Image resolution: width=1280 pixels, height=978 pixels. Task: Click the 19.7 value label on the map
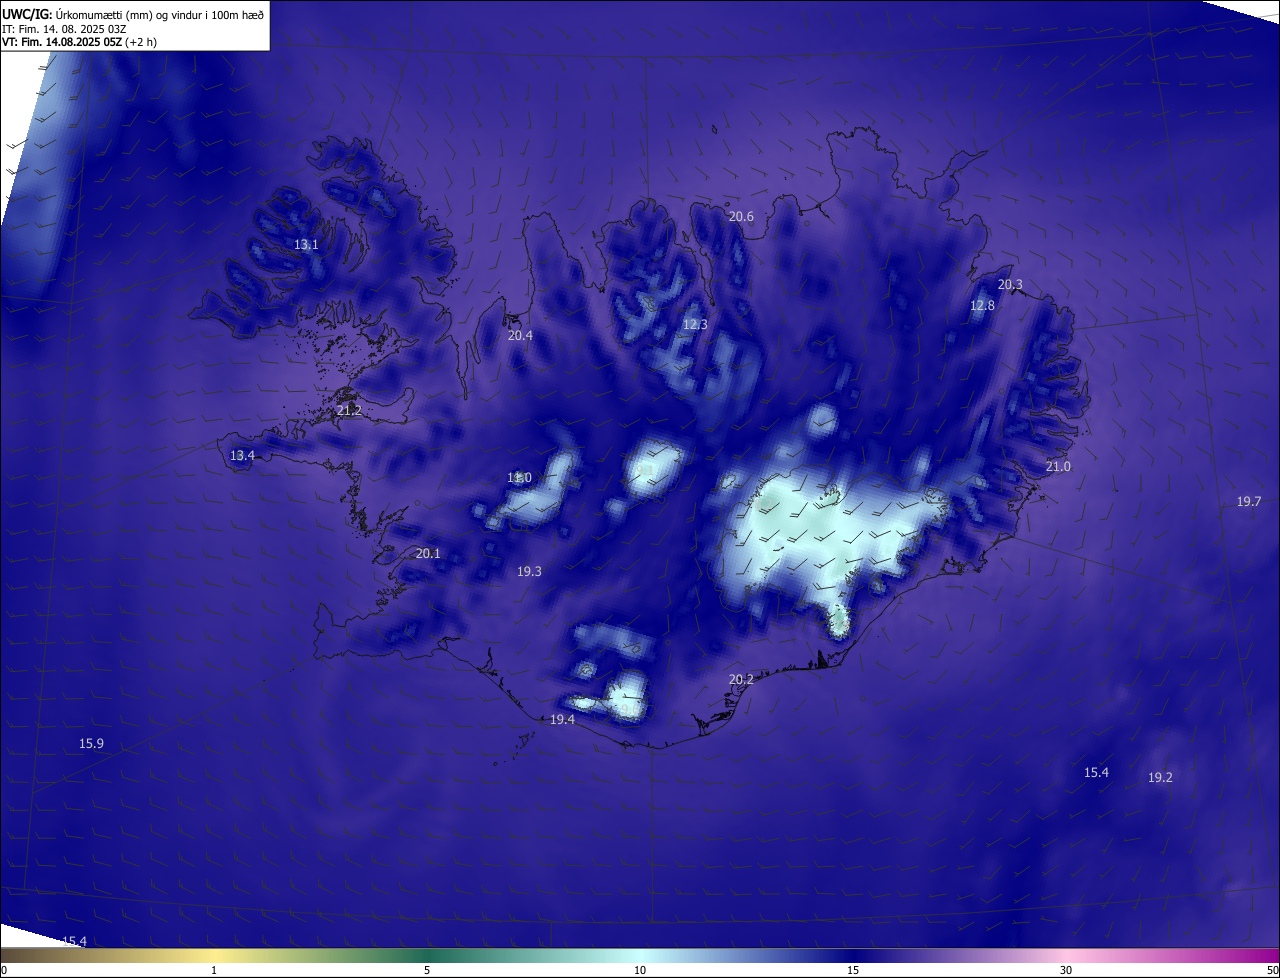pyautogui.click(x=1249, y=501)
